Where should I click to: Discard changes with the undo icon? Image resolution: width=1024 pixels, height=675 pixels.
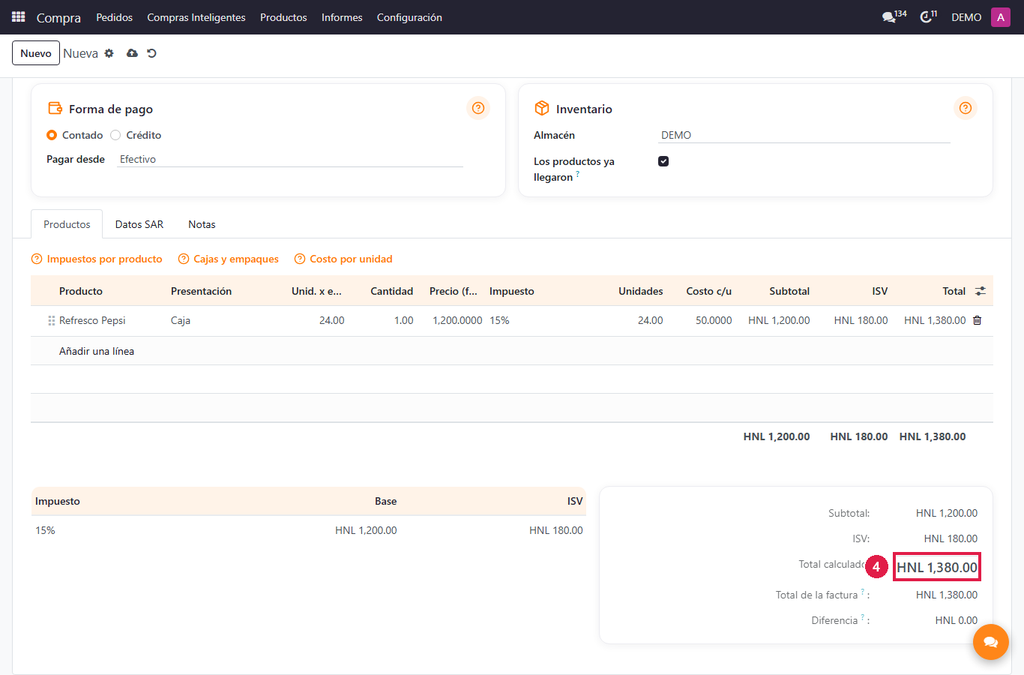(152, 54)
